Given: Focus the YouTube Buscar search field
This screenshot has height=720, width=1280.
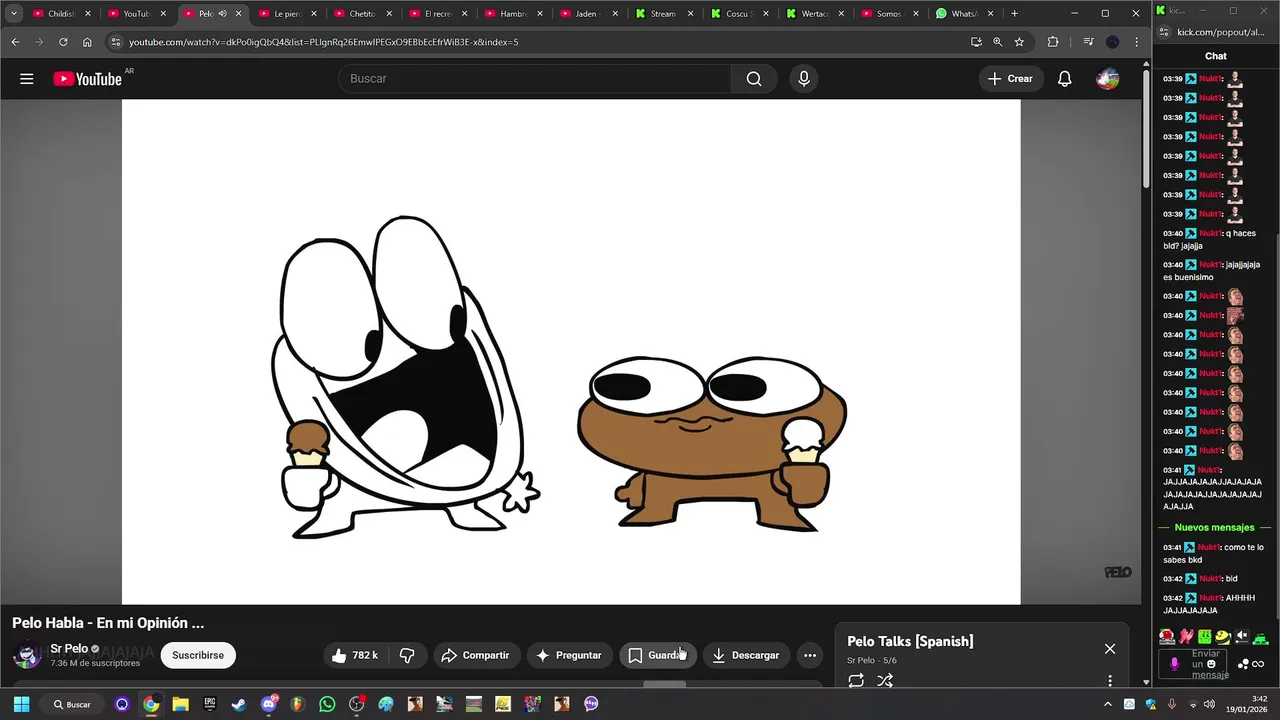Looking at the screenshot, I should 535,79.
